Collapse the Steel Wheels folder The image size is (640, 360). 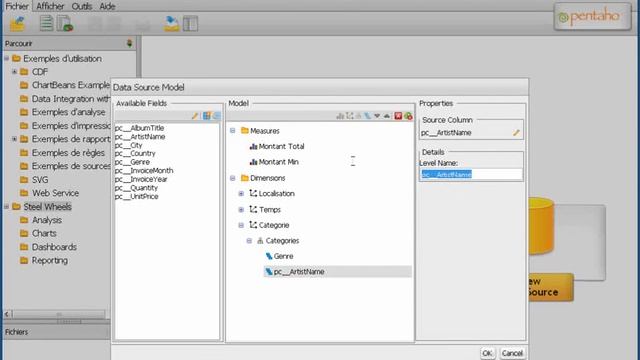tap(7, 207)
